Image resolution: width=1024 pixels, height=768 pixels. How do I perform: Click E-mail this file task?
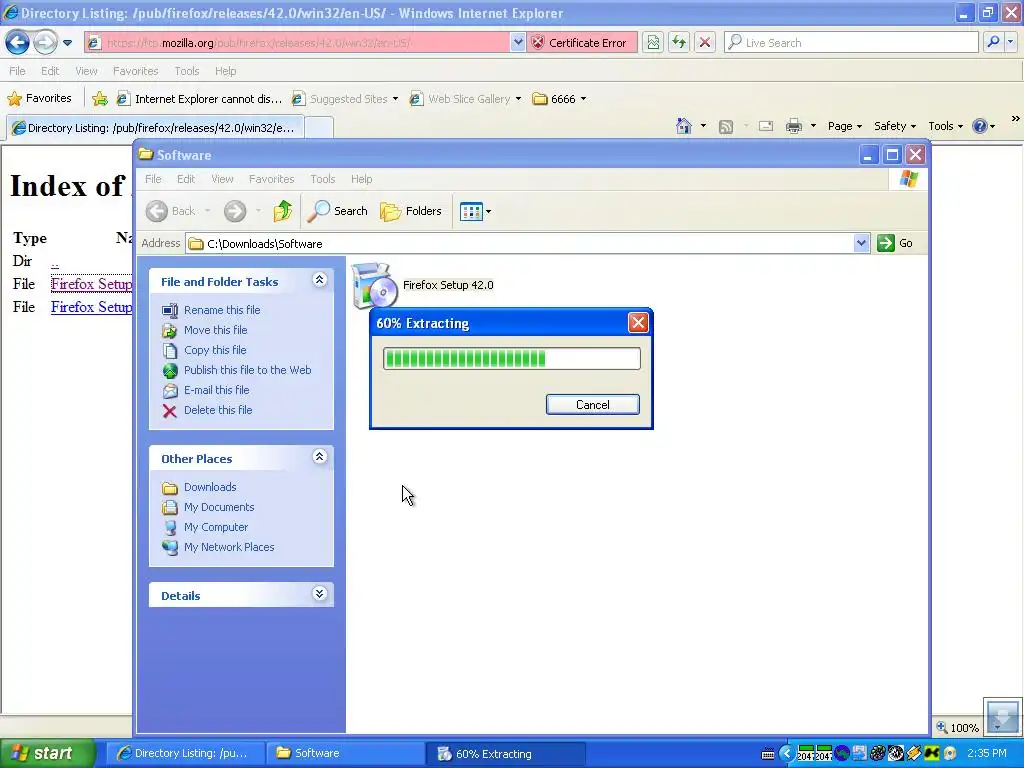click(x=216, y=390)
